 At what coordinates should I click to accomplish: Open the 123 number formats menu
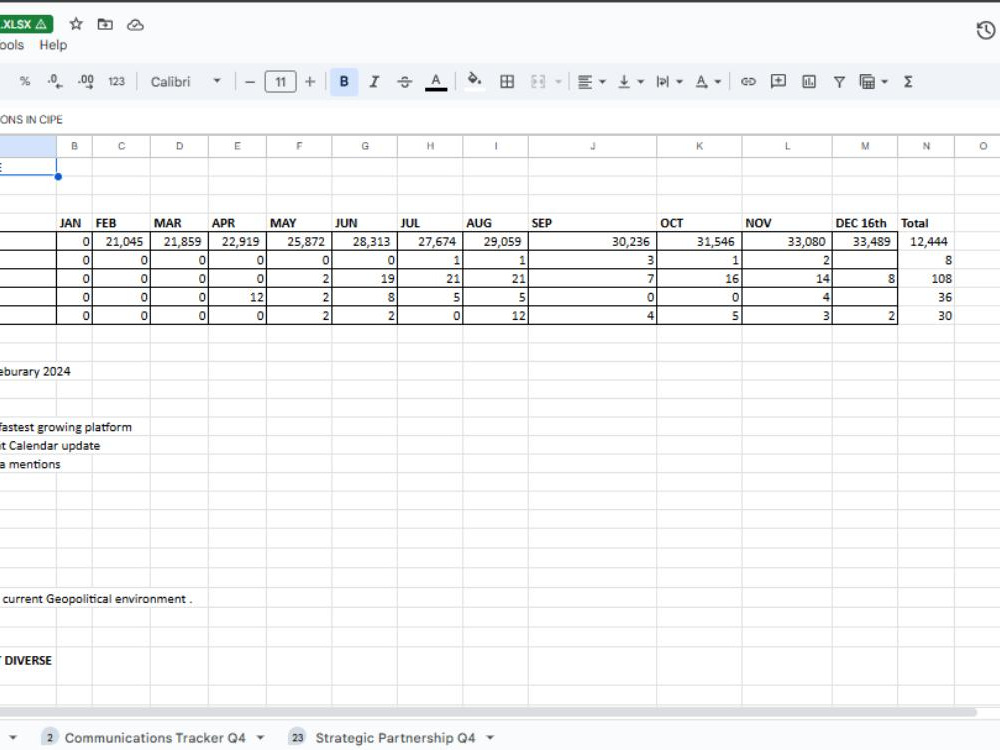[x=116, y=82]
